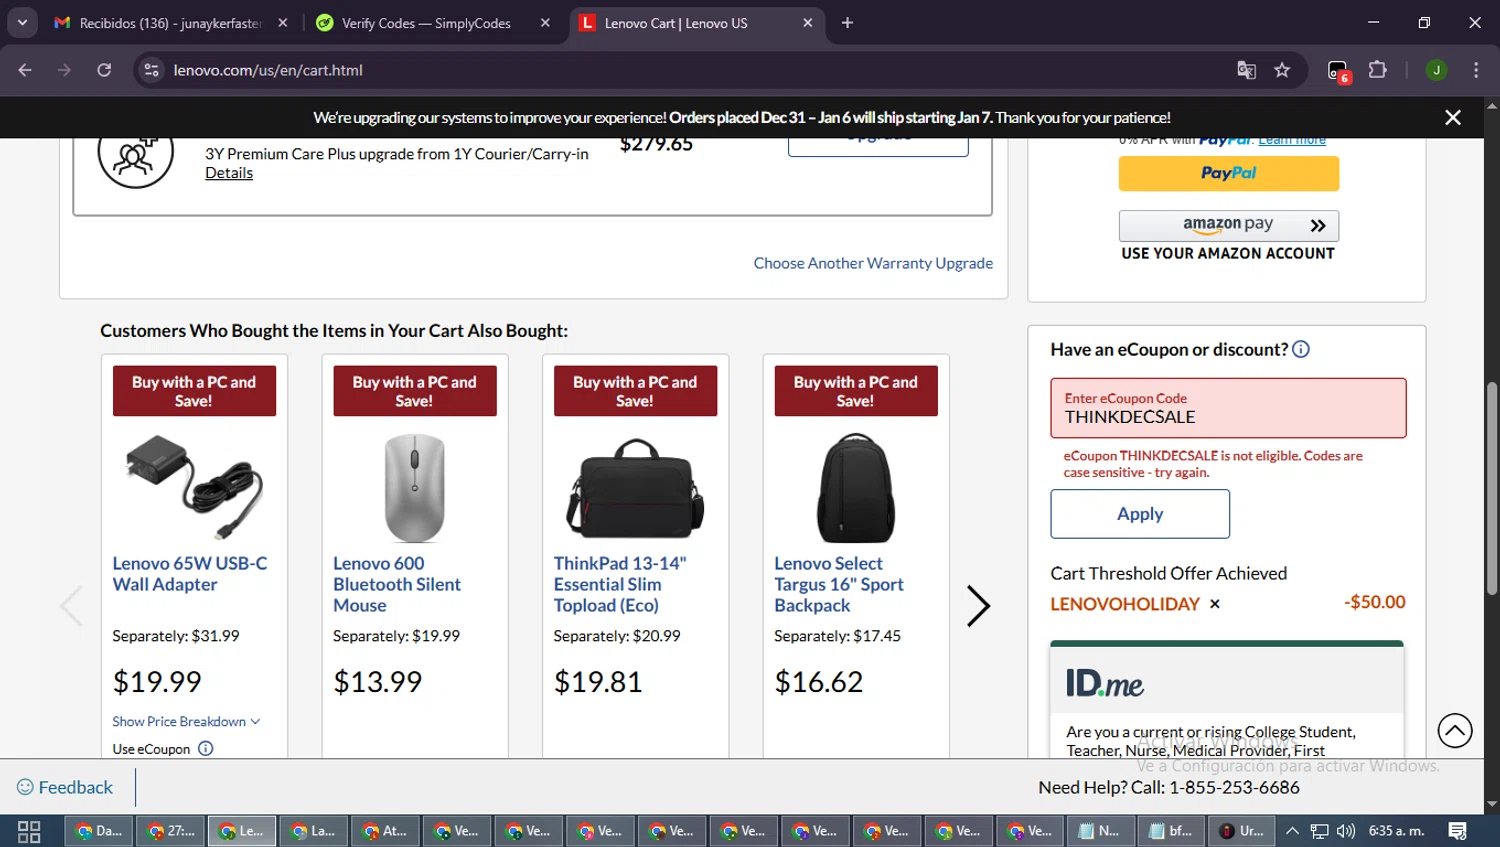
Task: Click the $13.99 mouse price
Action: (x=378, y=682)
